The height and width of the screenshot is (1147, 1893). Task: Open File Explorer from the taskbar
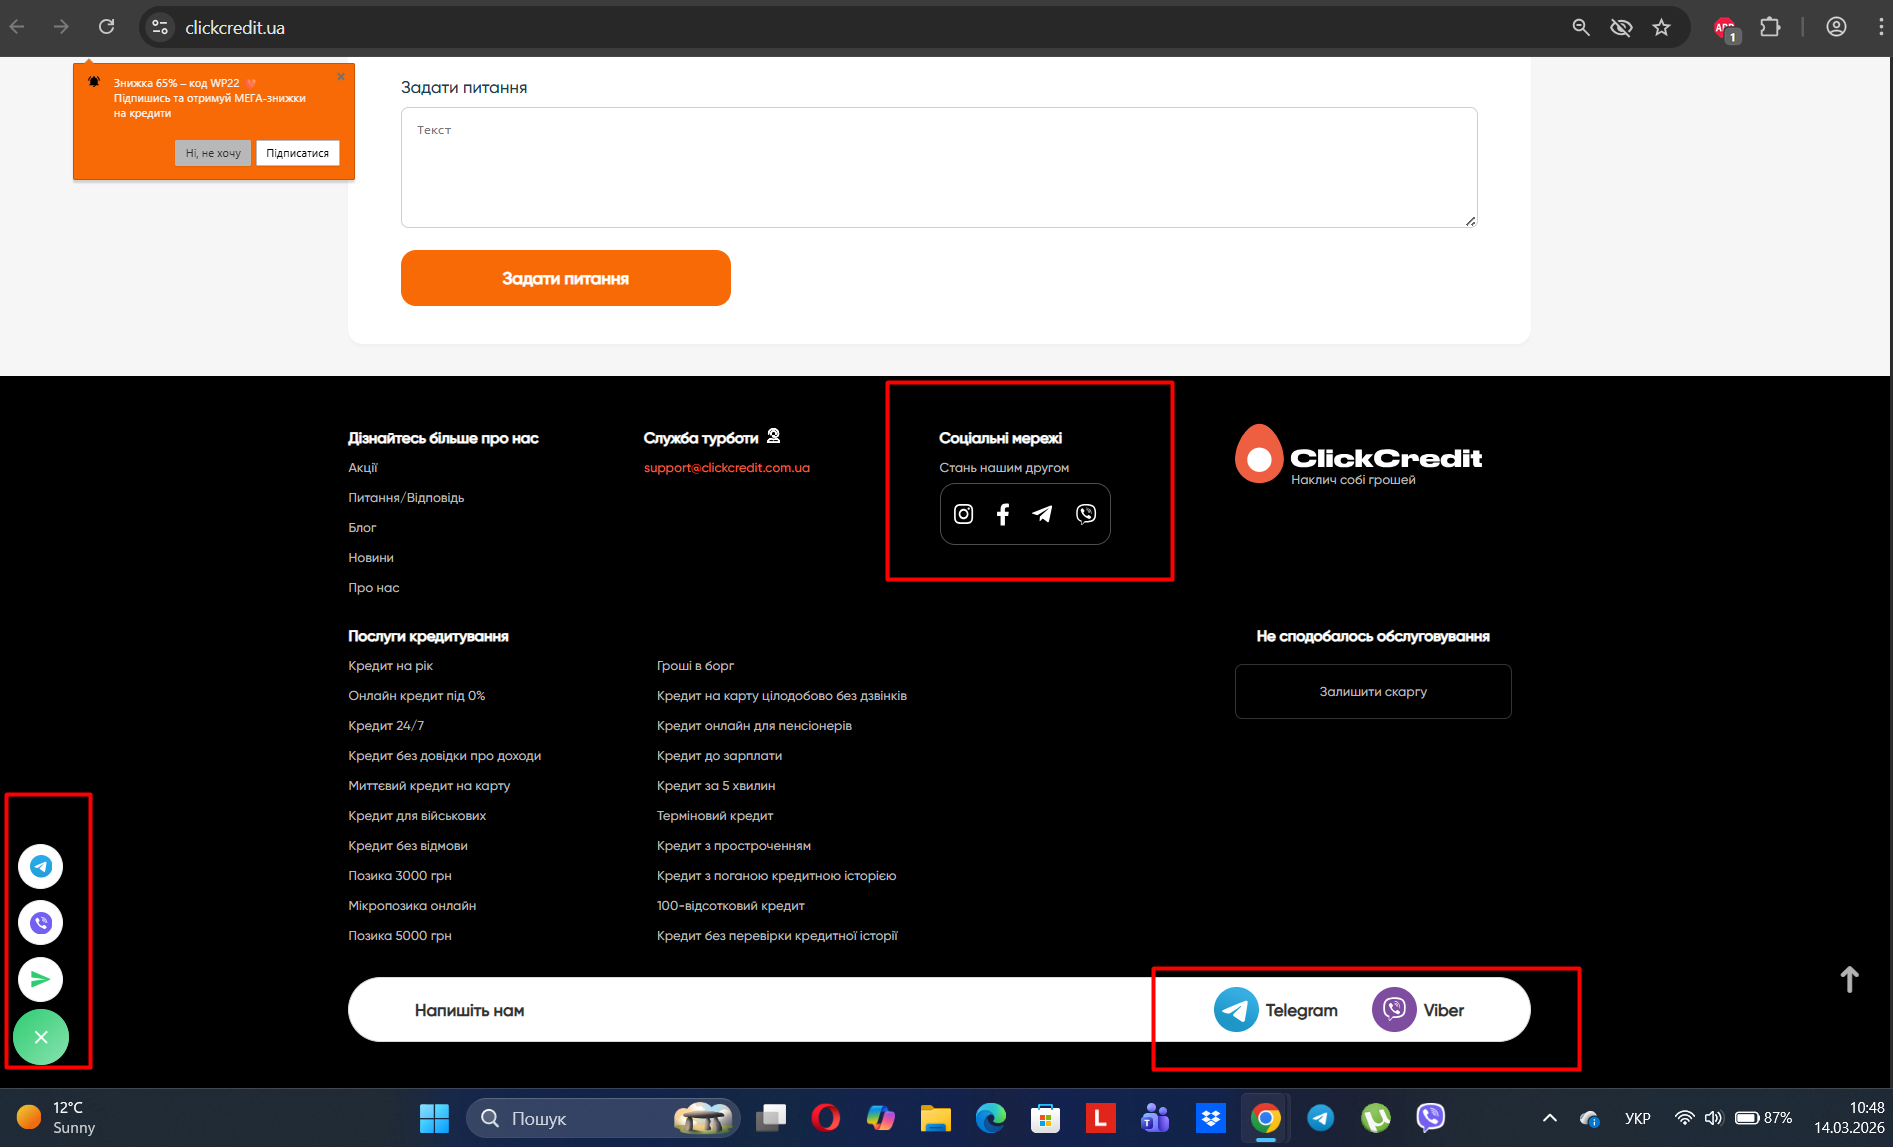[935, 1118]
